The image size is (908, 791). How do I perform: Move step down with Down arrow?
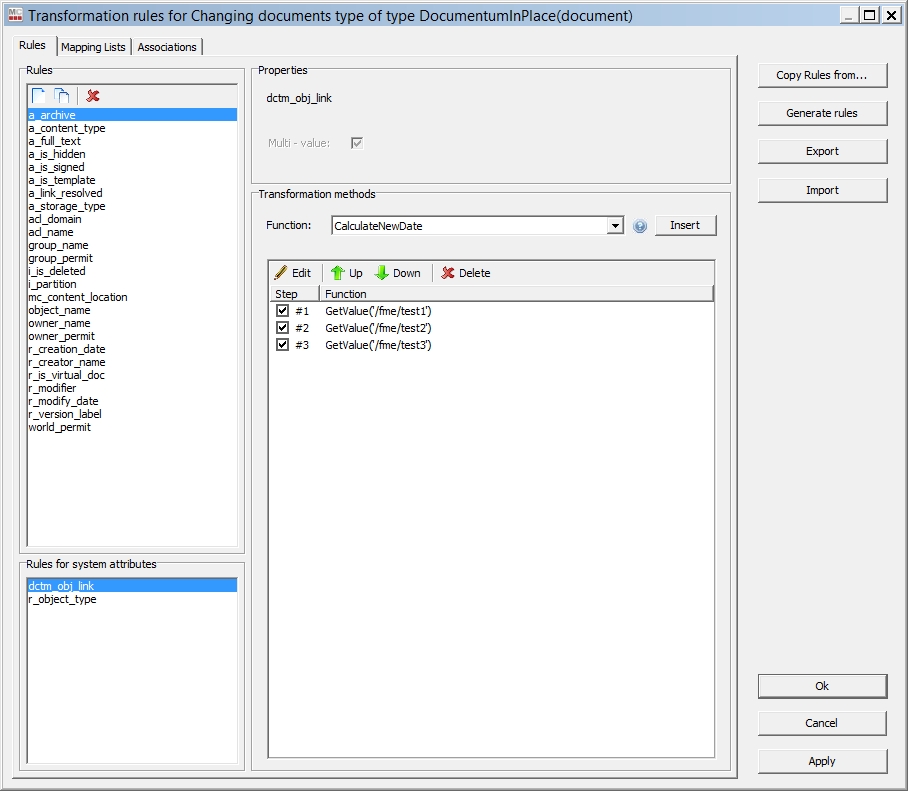[x=382, y=273]
